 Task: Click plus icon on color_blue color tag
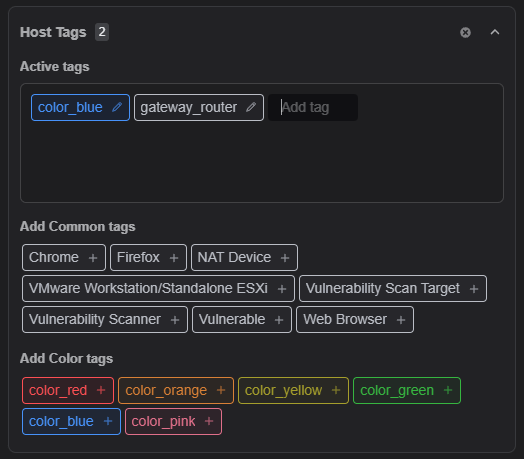108,421
